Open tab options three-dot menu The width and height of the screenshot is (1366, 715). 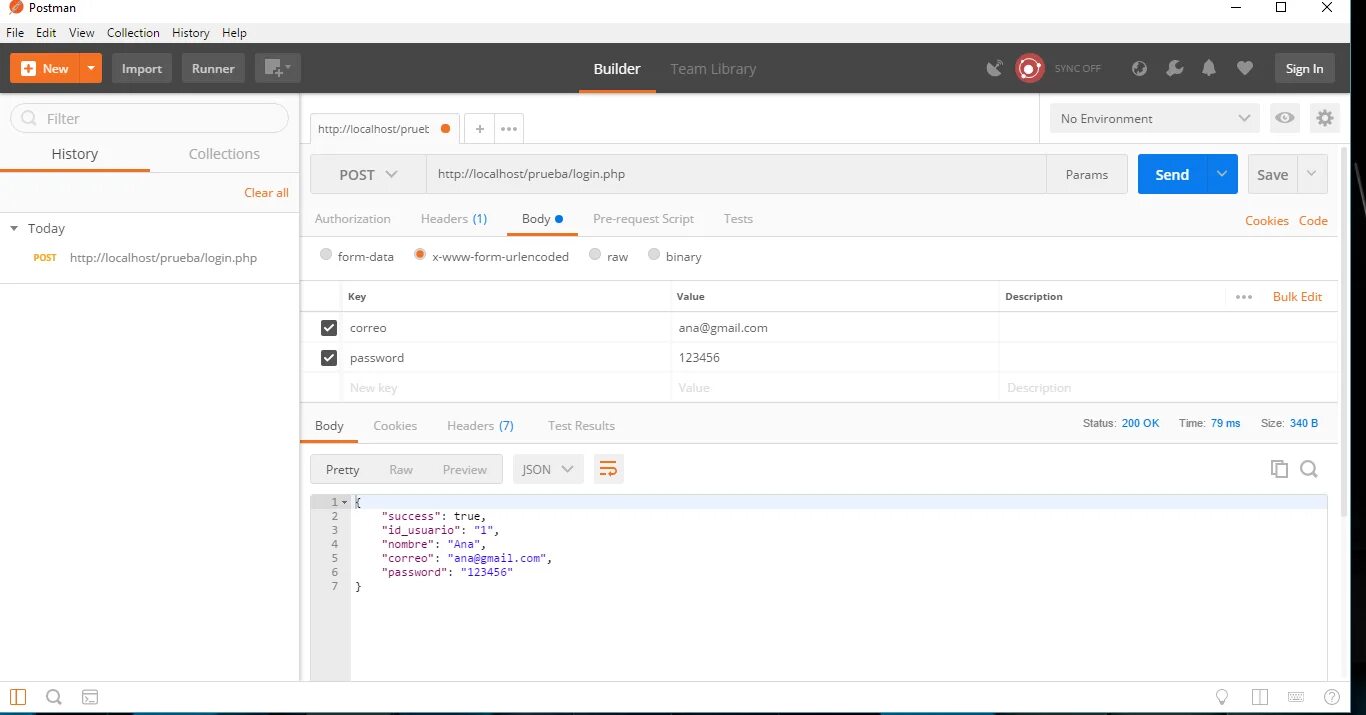[x=509, y=129]
